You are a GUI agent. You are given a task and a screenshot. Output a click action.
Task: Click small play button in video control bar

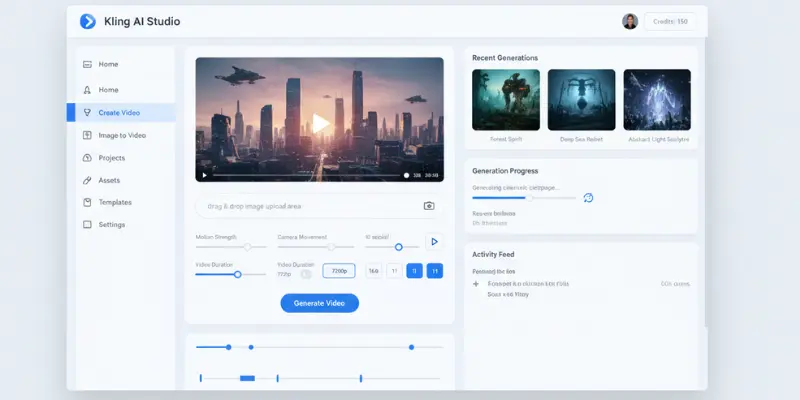coord(205,175)
